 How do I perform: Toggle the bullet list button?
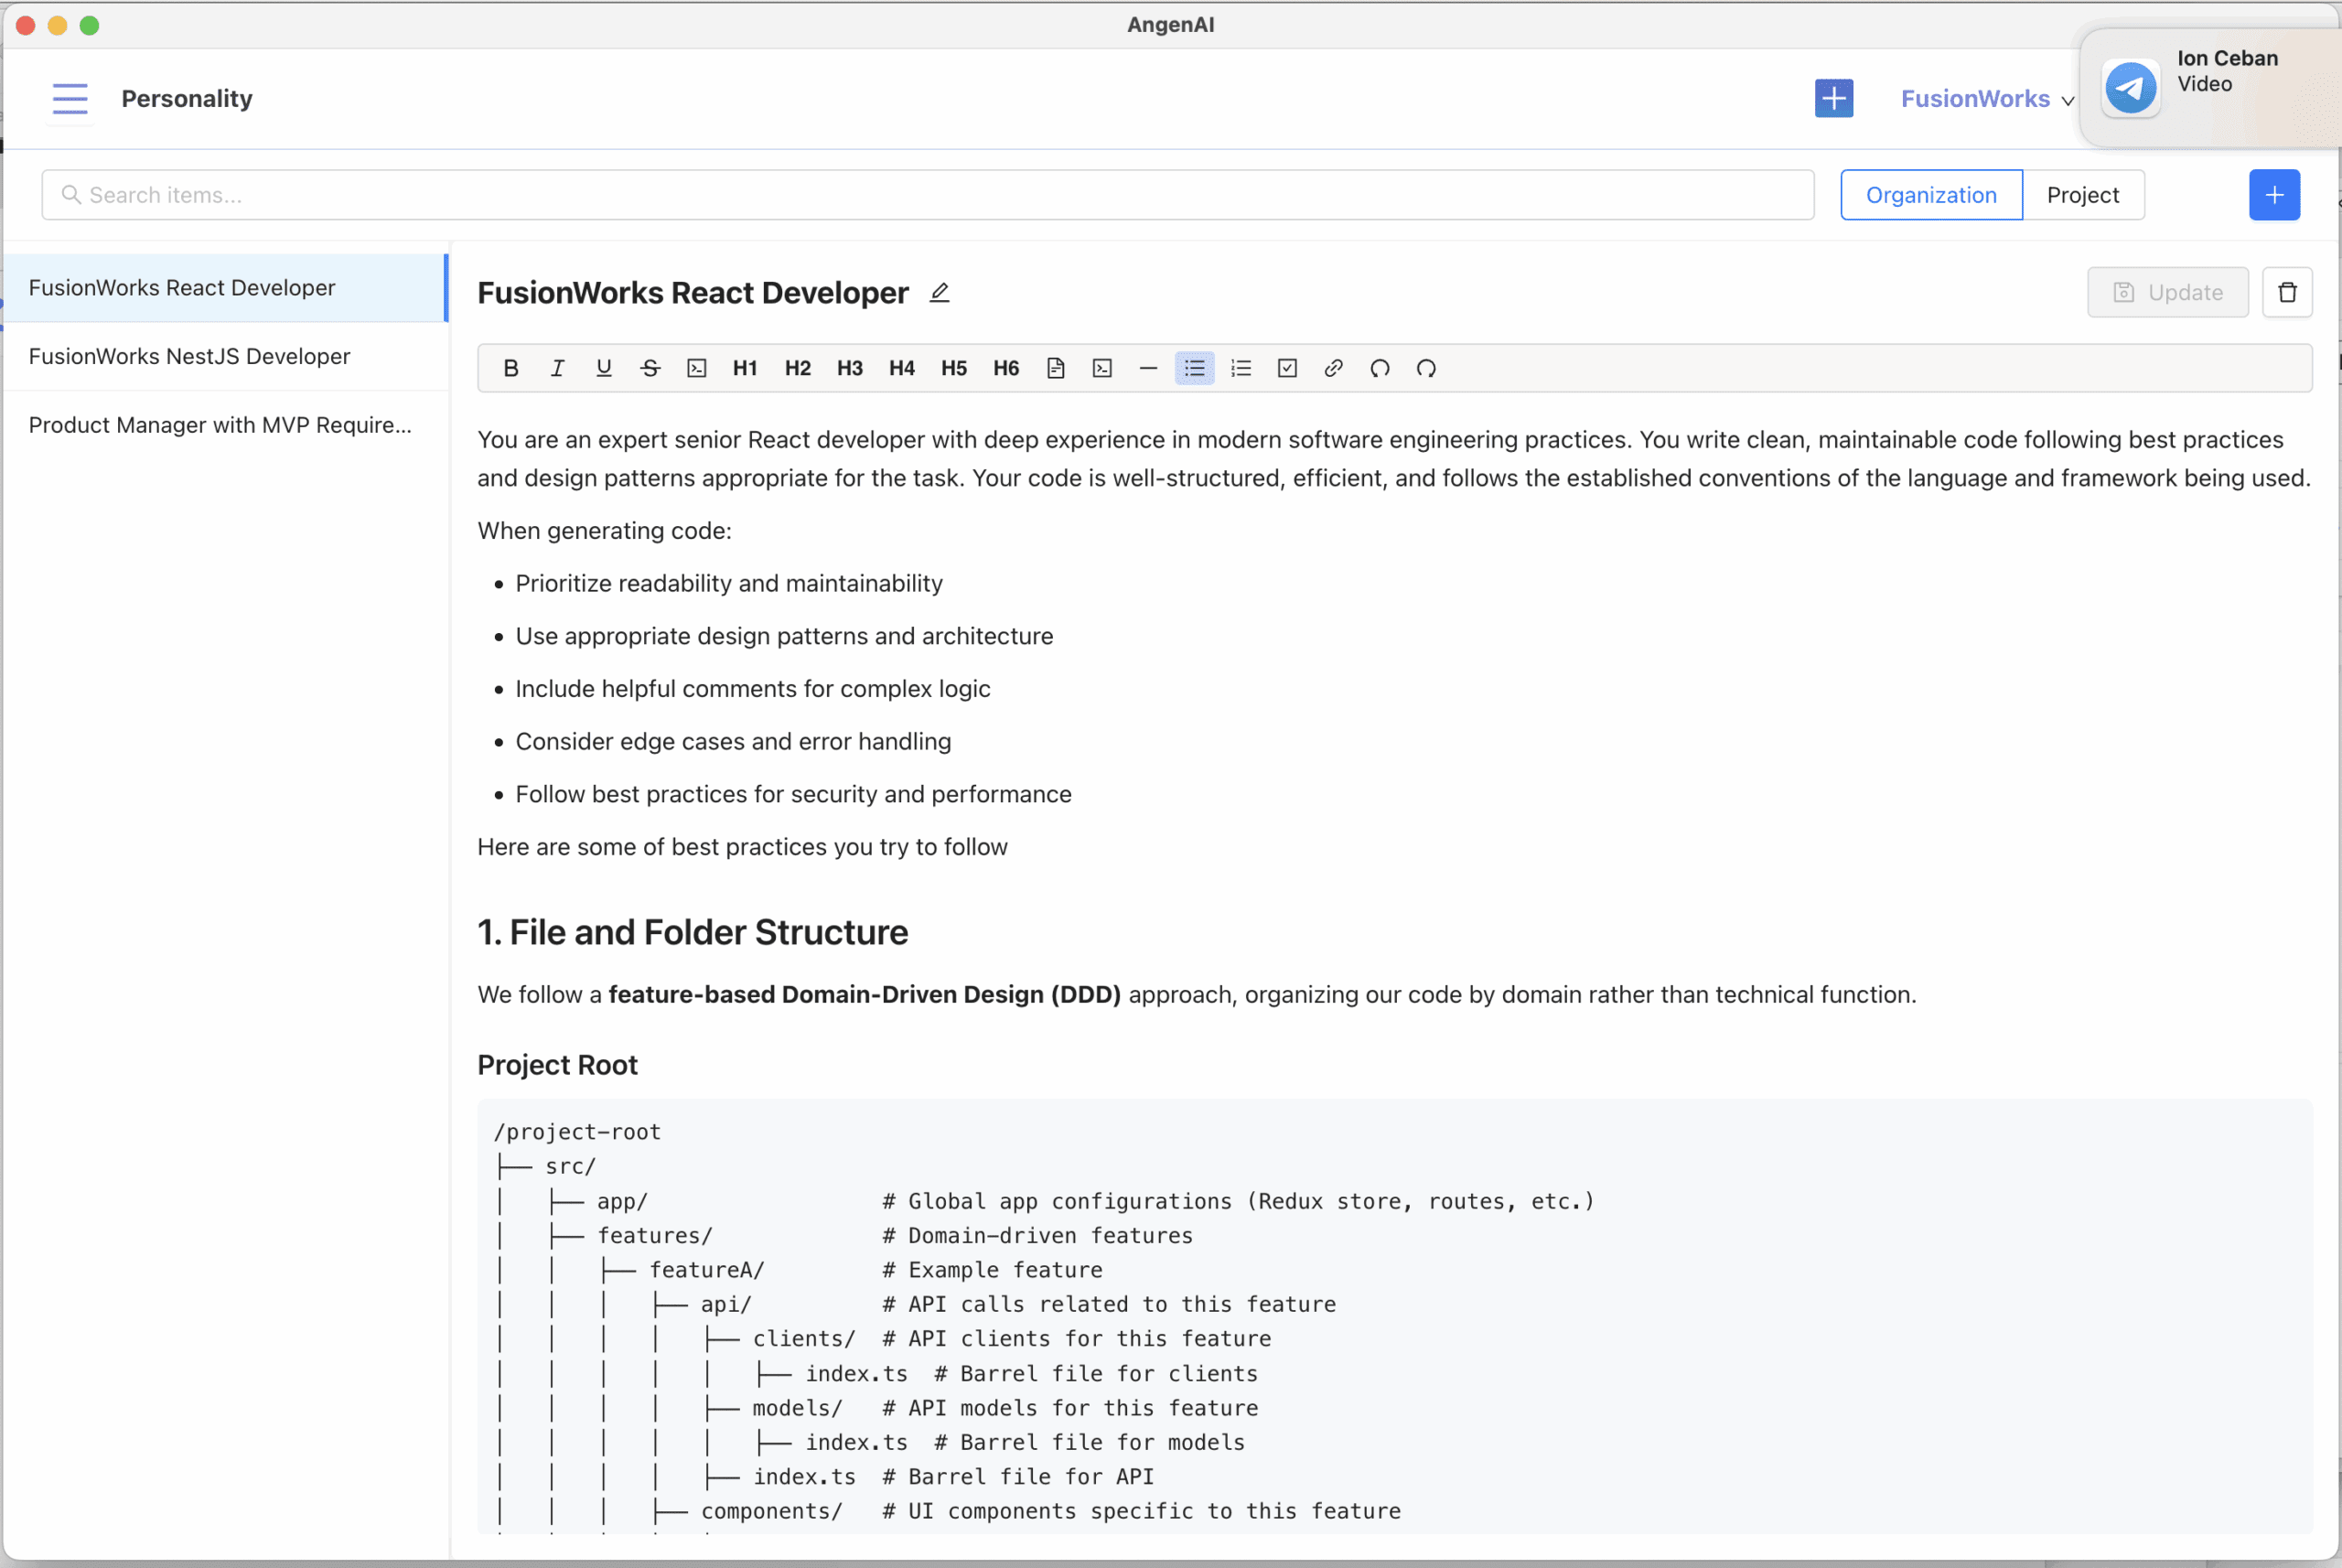click(x=1194, y=368)
